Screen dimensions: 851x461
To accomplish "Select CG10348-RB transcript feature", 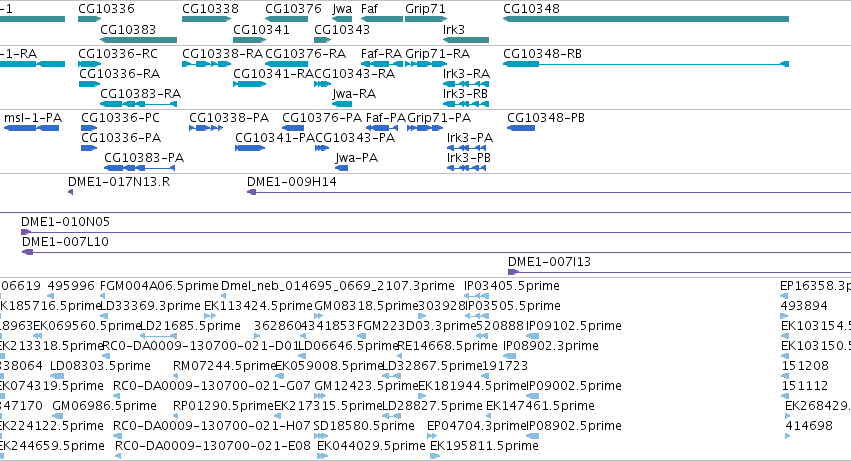I will [x=646, y=64].
